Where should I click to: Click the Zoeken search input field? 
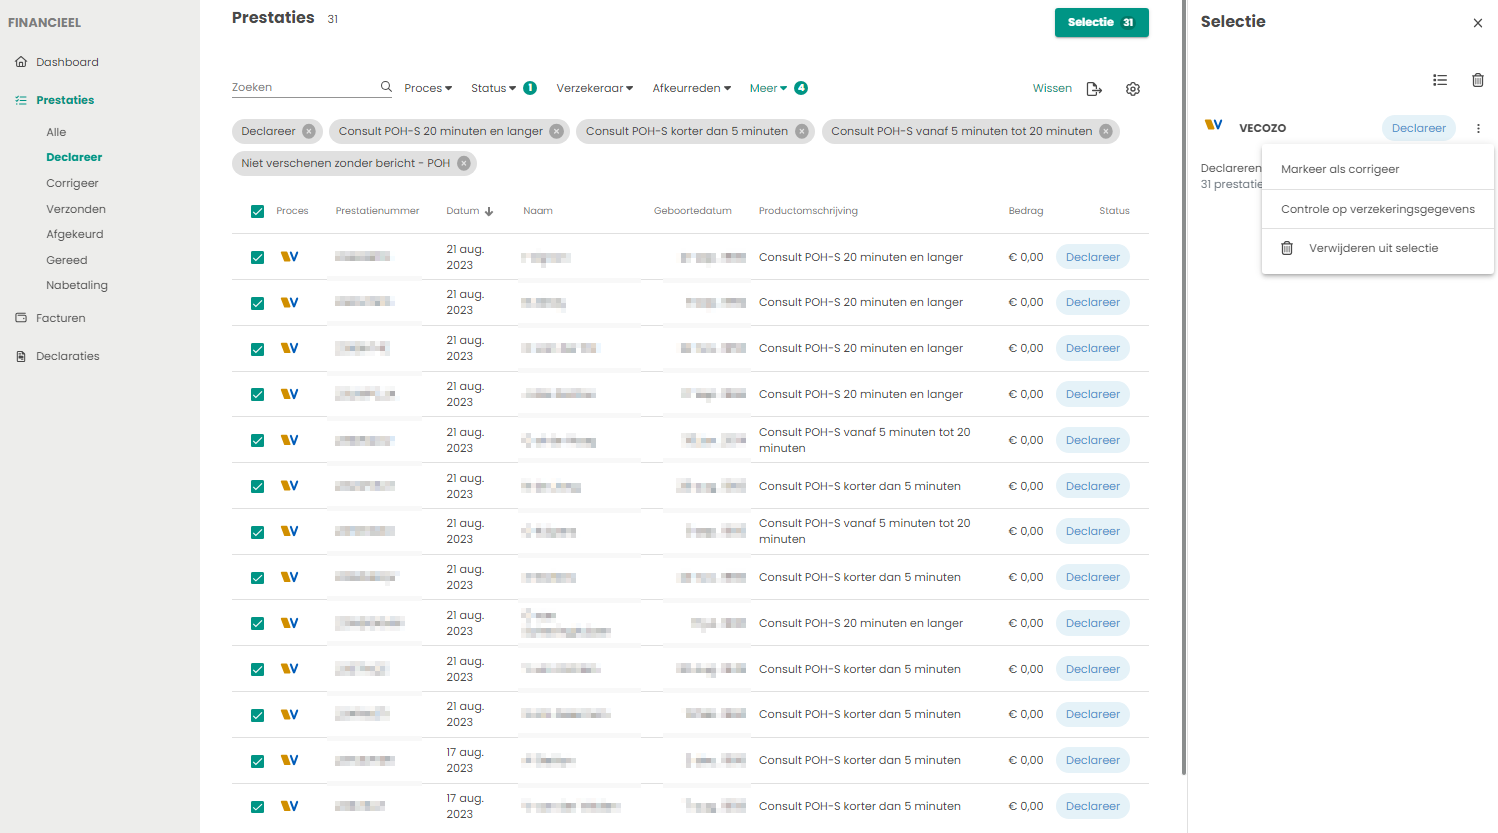(x=303, y=87)
